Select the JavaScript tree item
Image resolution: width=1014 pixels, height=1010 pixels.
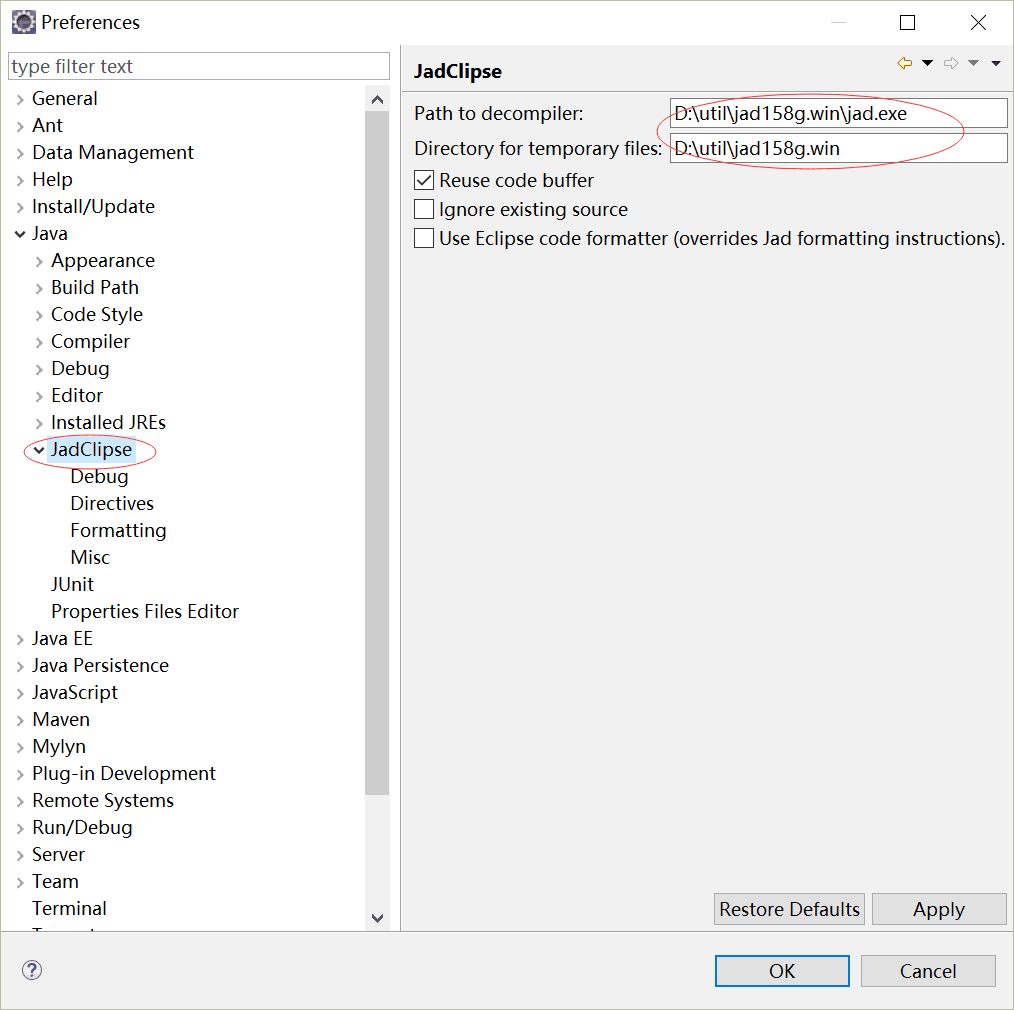(75, 693)
